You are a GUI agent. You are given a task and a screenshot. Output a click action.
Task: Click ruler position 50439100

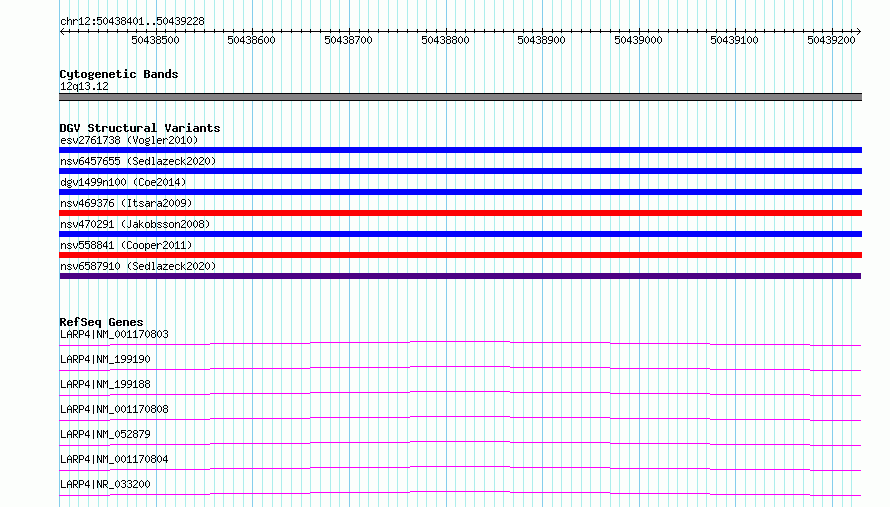(x=734, y=40)
